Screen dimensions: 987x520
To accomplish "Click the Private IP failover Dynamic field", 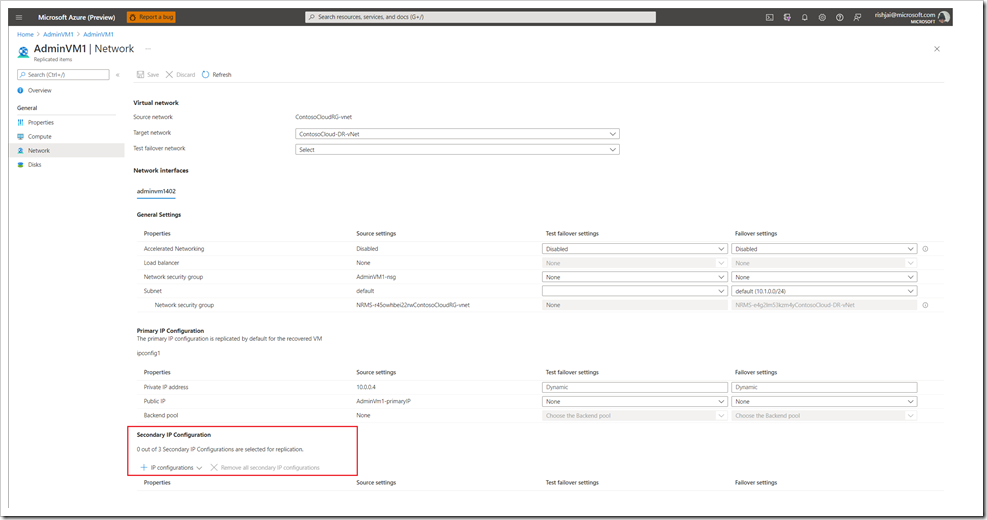I will (x=824, y=388).
